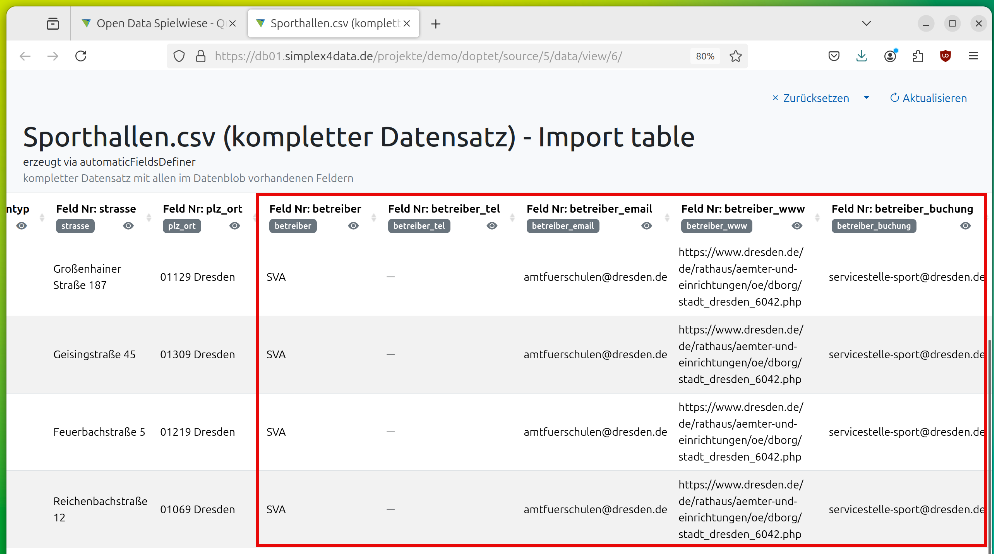
Task: Click the Zurücksetzen reset link
Action: pyautogui.click(x=810, y=98)
